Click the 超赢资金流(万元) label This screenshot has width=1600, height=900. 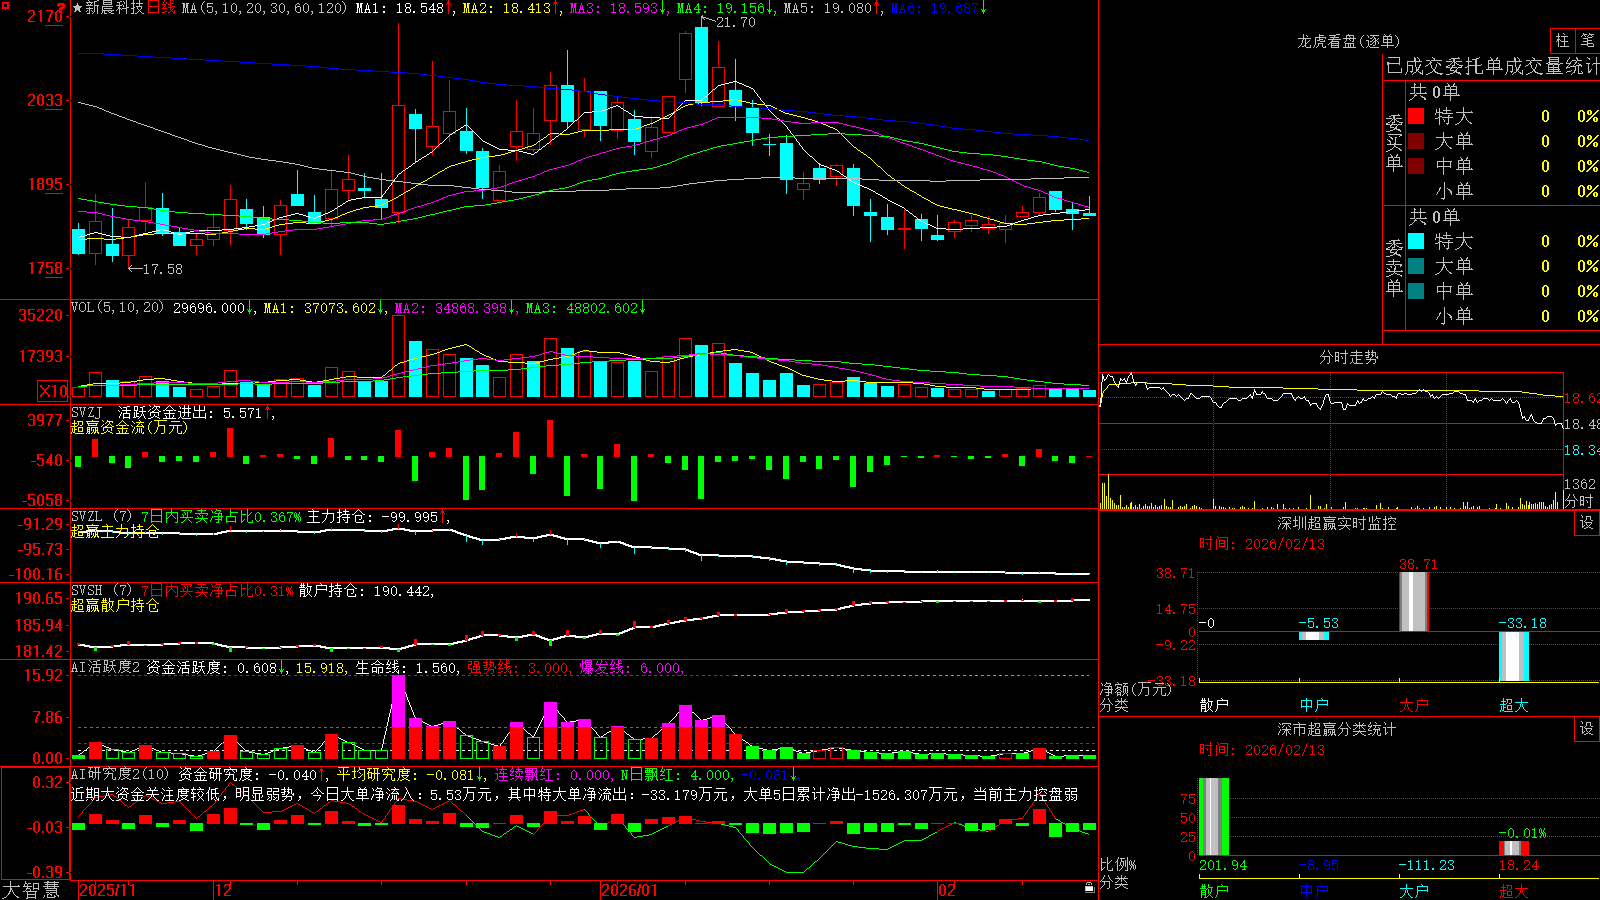click(x=129, y=427)
